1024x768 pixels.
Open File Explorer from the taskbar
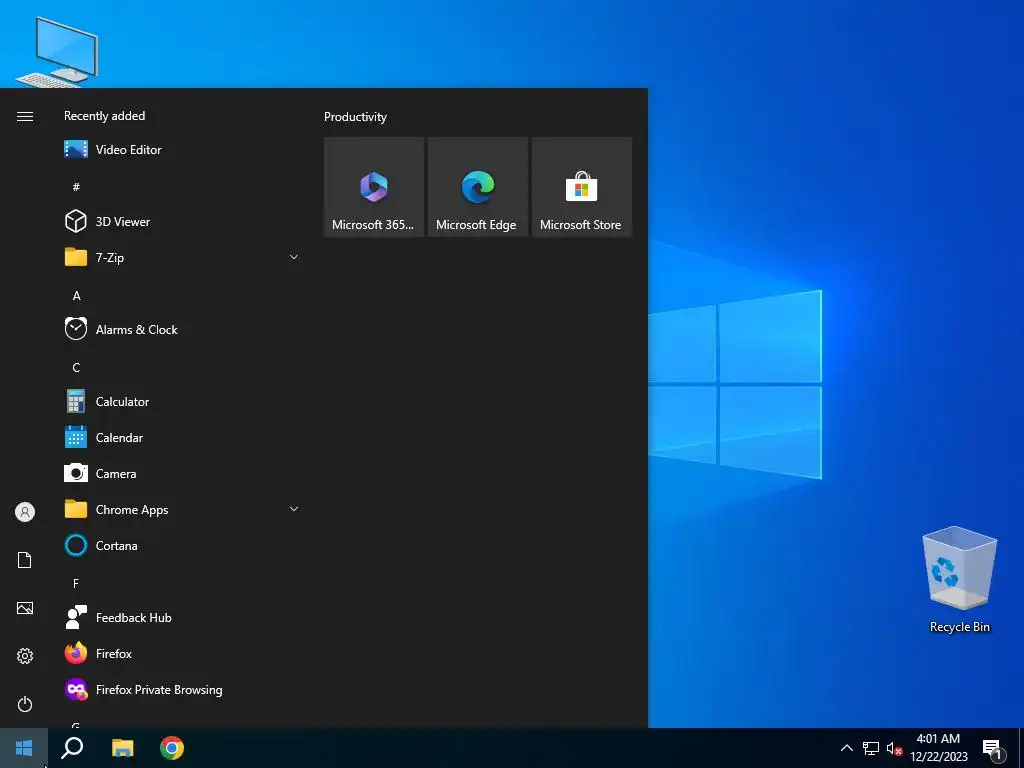click(x=122, y=748)
